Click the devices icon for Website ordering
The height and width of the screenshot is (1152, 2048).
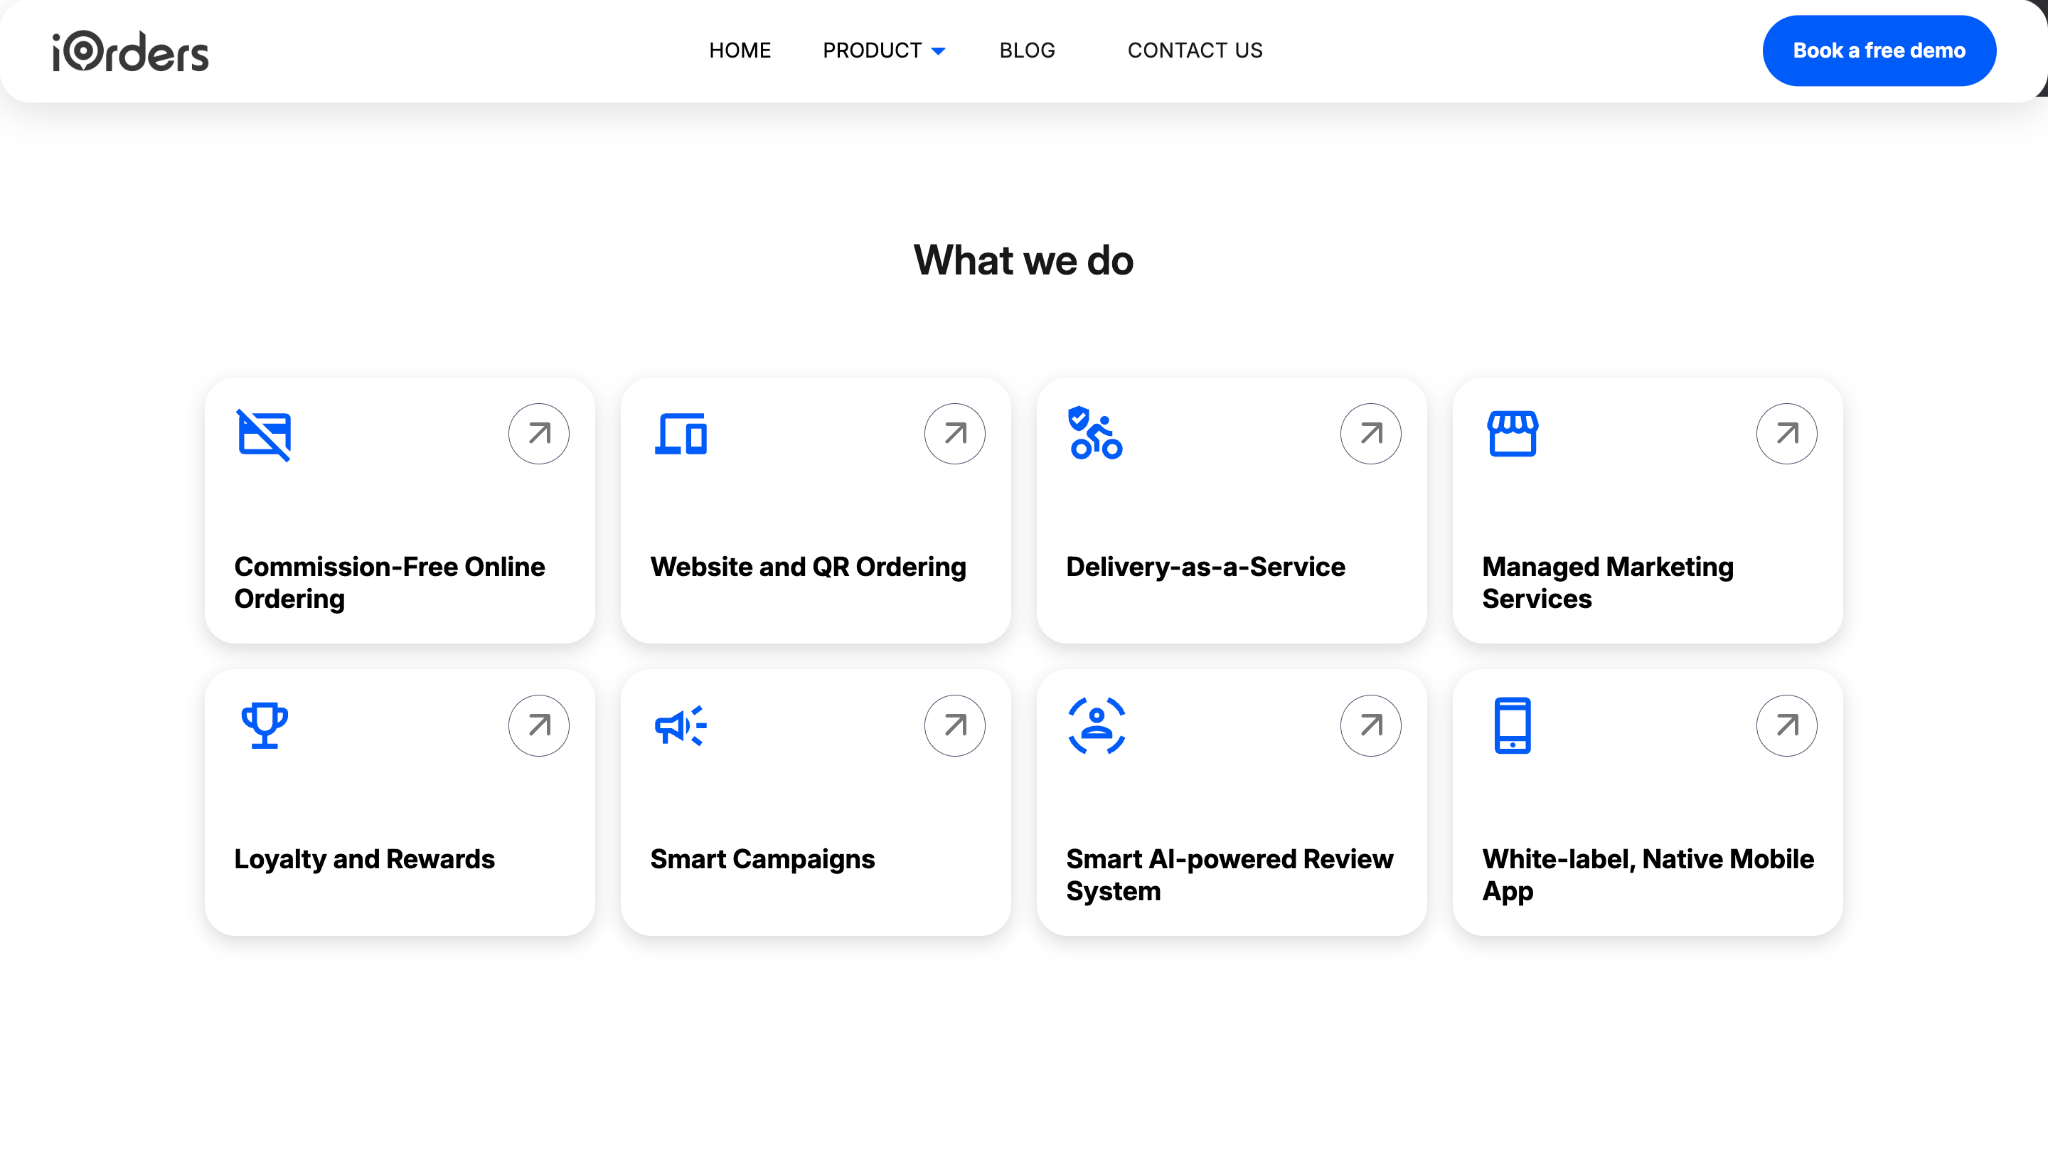coord(681,434)
